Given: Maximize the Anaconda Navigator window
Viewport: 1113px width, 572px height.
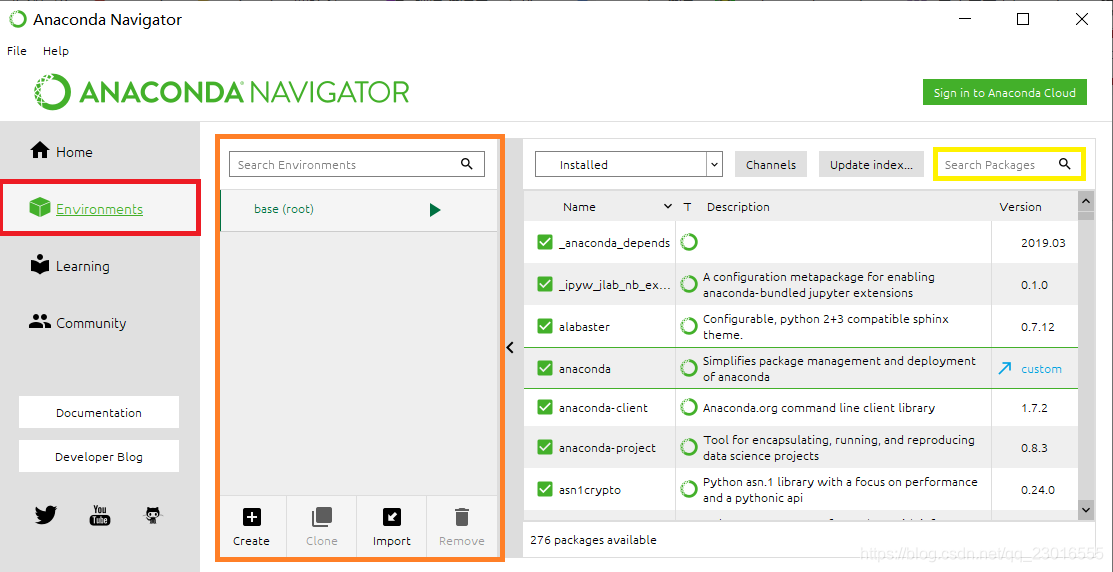Looking at the screenshot, I should [1023, 20].
